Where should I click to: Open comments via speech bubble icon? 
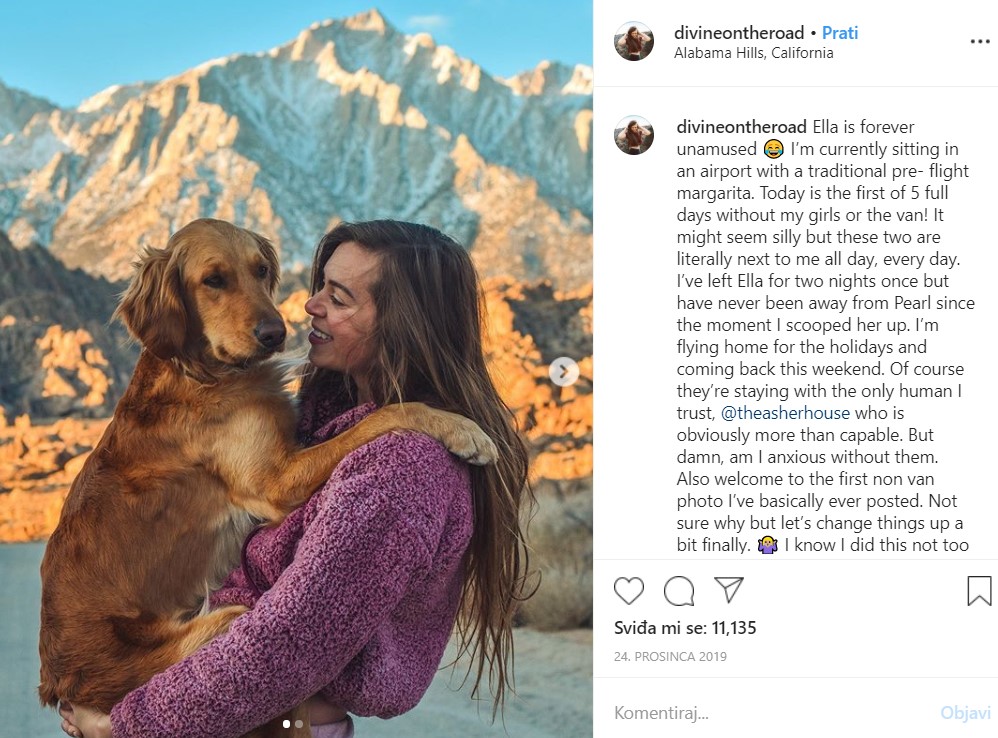(x=679, y=590)
